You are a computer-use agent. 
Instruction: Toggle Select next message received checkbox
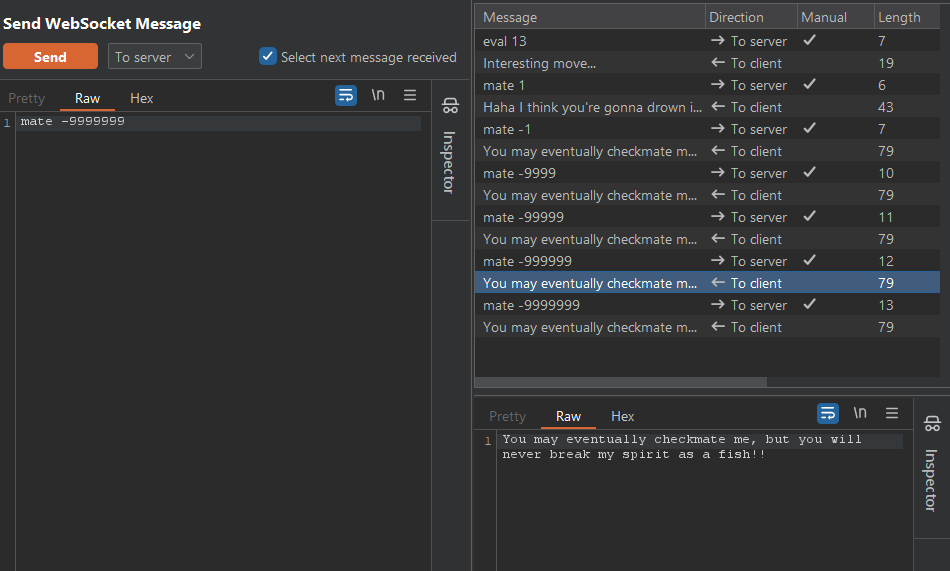267,56
